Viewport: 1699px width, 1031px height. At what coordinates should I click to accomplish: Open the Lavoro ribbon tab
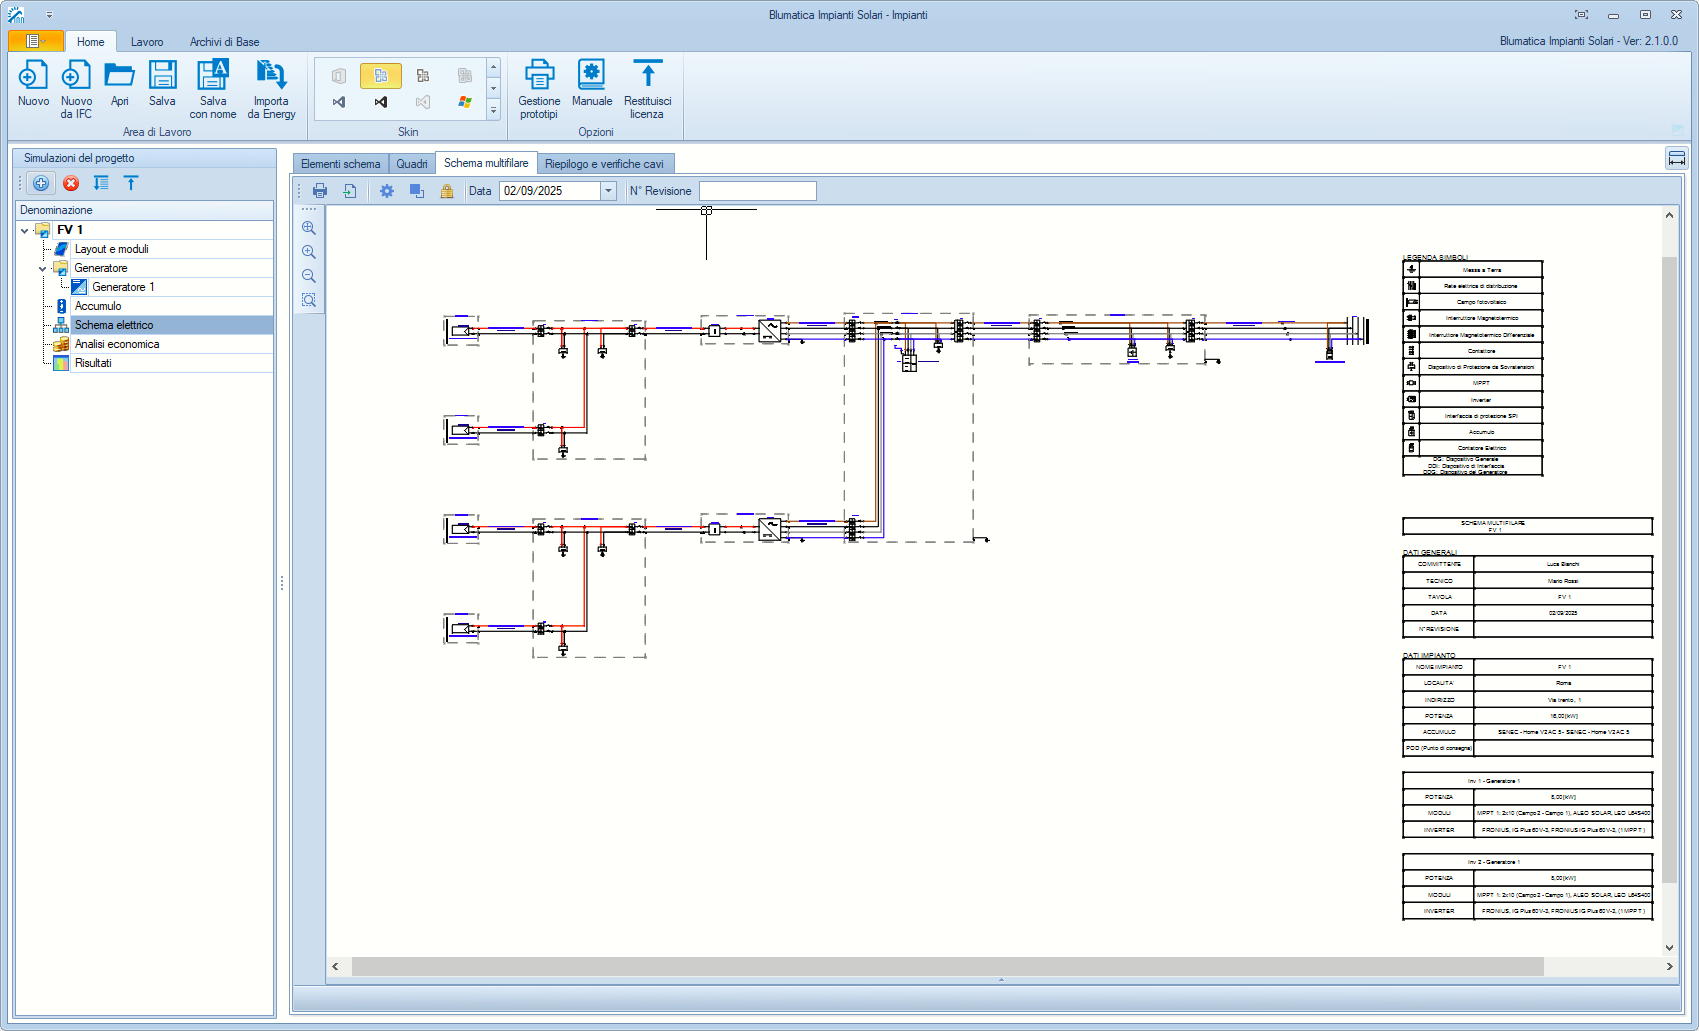click(146, 41)
